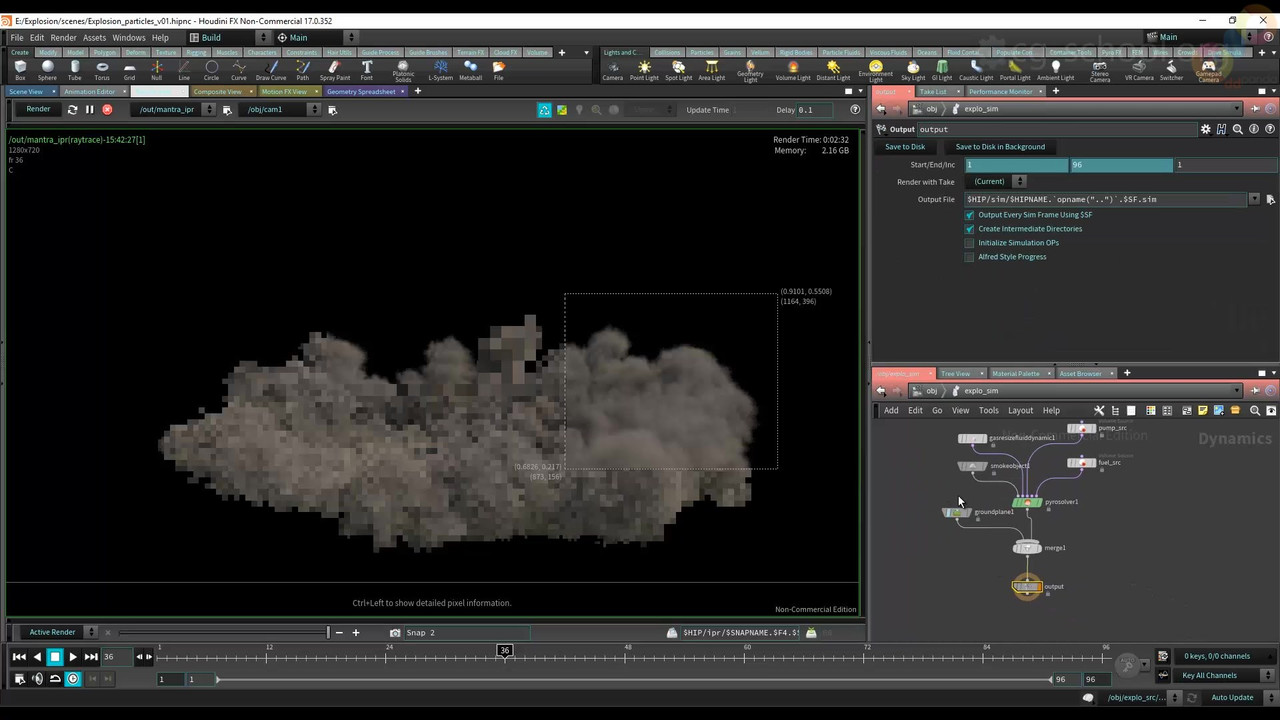Image resolution: width=1280 pixels, height=720 pixels.
Task: Create a Null with the shelf tool
Action: coord(156,70)
